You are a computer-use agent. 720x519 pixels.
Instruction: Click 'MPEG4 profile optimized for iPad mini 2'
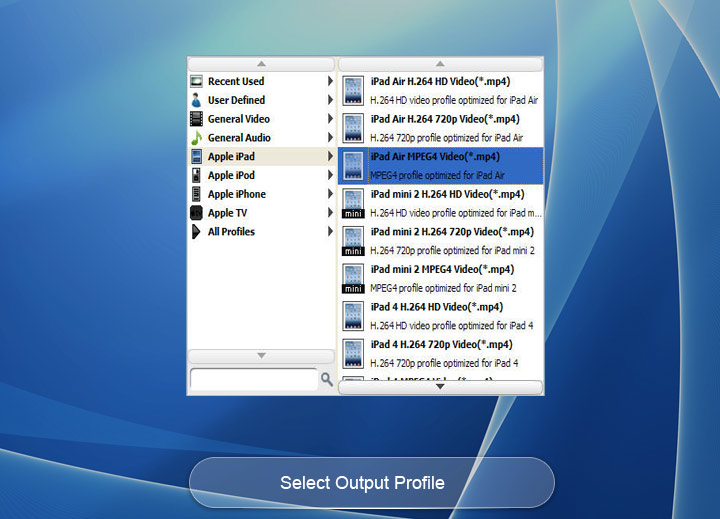(x=443, y=288)
